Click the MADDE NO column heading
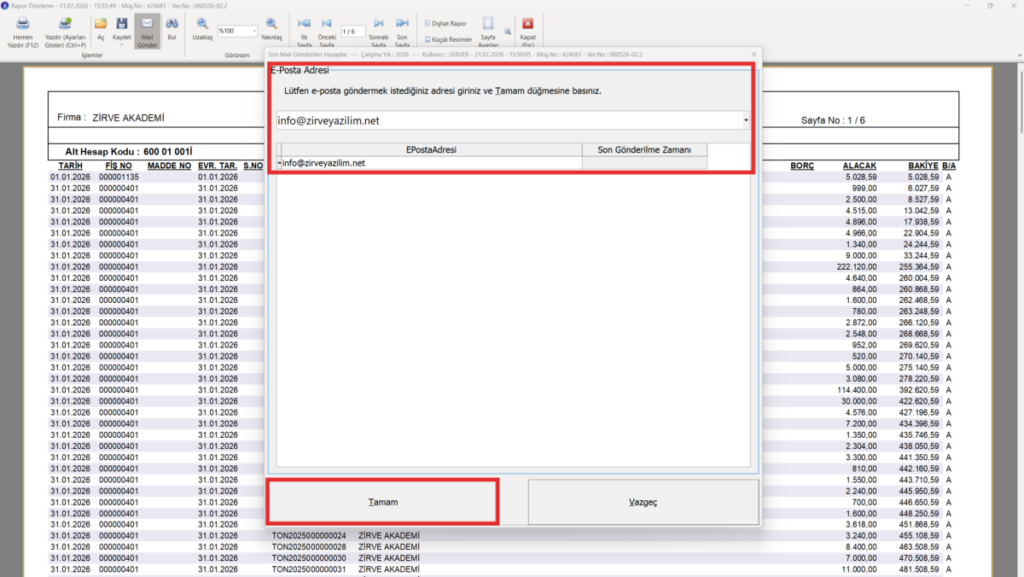 click(x=169, y=166)
